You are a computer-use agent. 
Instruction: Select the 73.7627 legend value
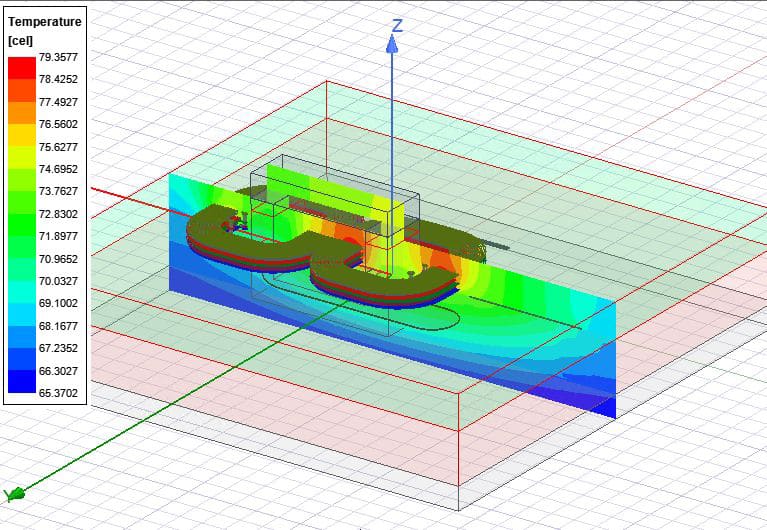coord(58,191)
